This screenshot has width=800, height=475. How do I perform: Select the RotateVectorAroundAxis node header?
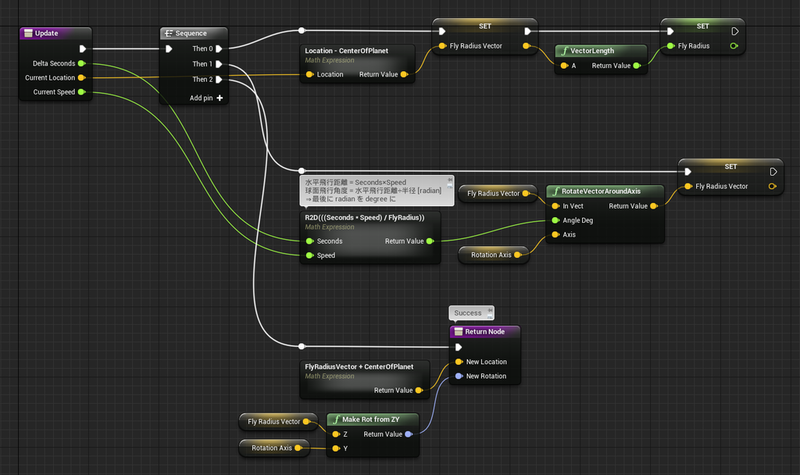(605, 191)
